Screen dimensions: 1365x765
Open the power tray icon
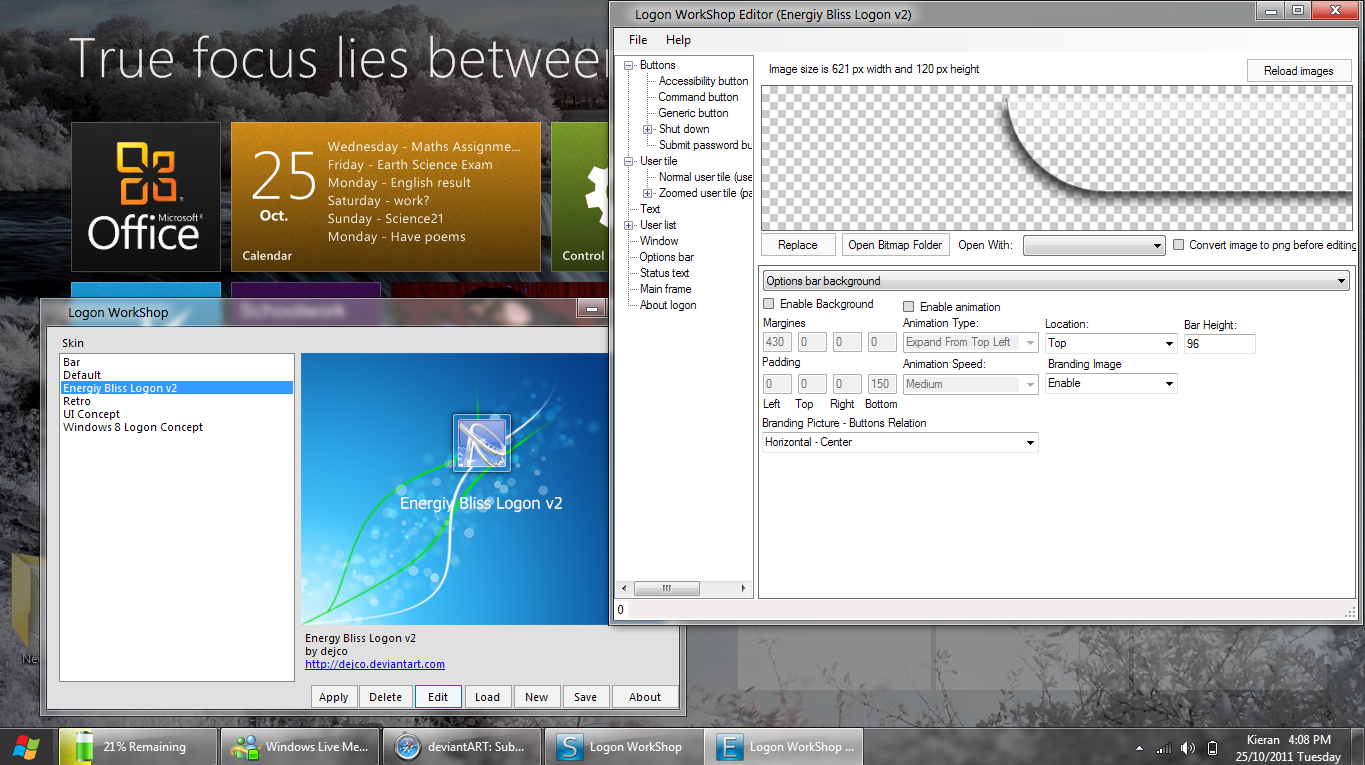tap(1212, 748)
